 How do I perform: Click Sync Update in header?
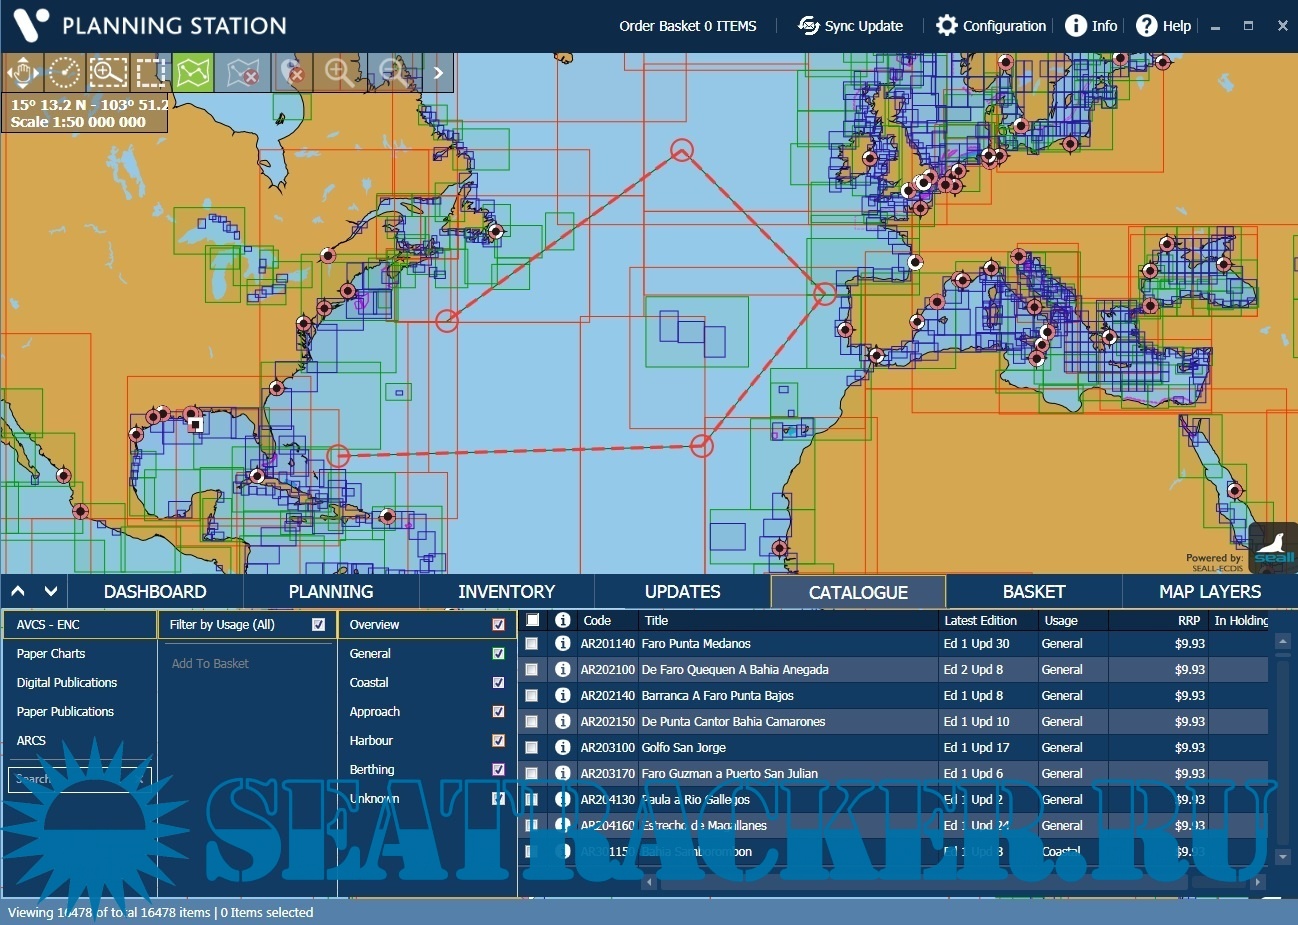[851, 26]
